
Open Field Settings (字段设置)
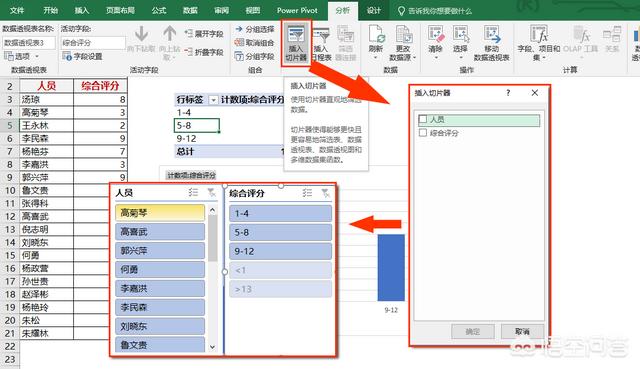pos(82,56)
